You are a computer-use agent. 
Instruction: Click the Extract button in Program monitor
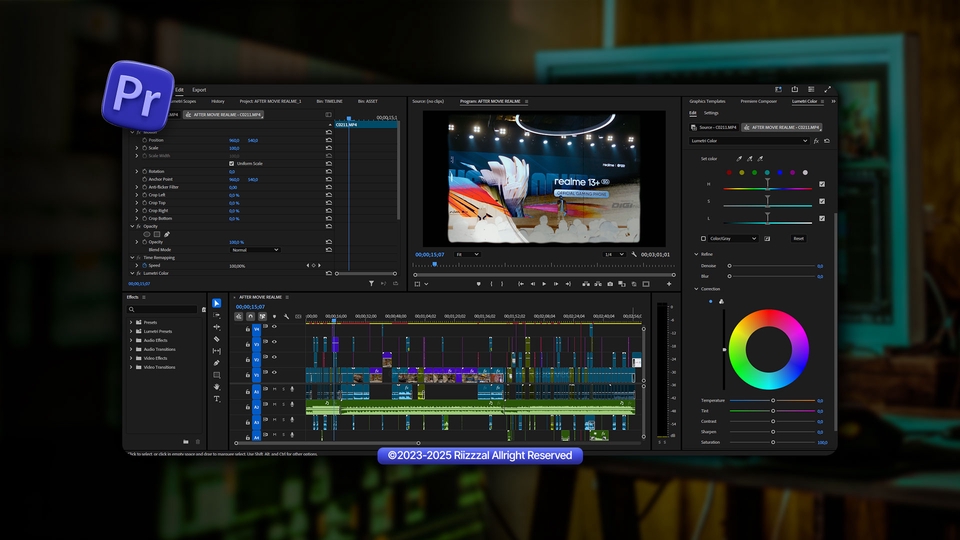coord(598,284)
